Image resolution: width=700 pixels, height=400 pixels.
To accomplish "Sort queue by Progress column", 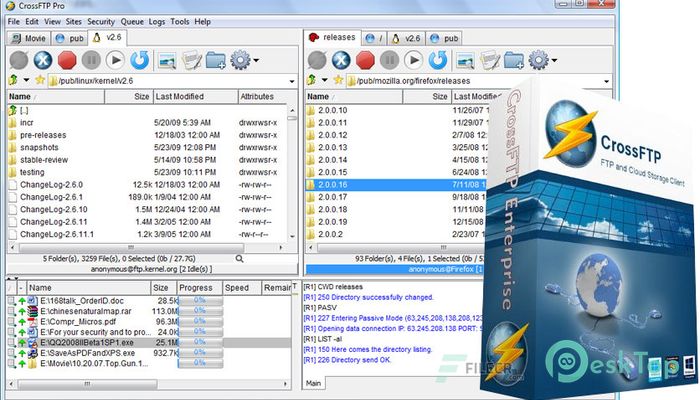I will pos(199,288).
